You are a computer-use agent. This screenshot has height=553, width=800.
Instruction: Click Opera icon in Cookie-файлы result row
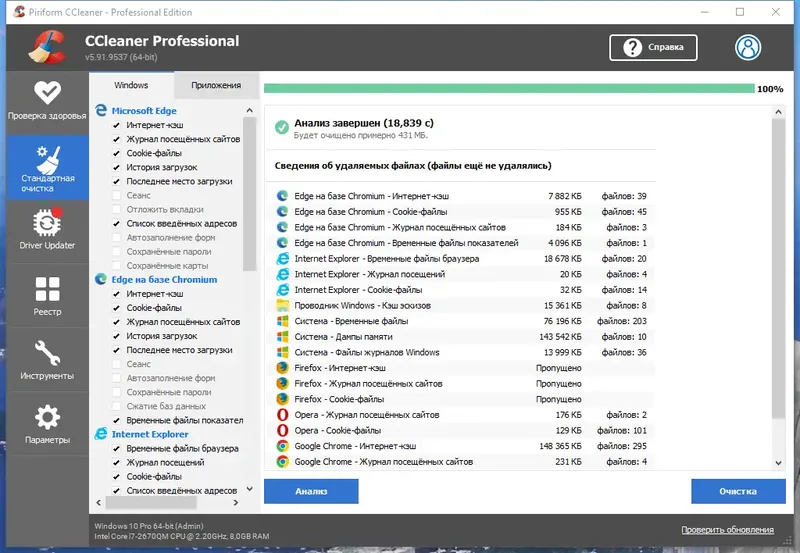click(282, 431)
